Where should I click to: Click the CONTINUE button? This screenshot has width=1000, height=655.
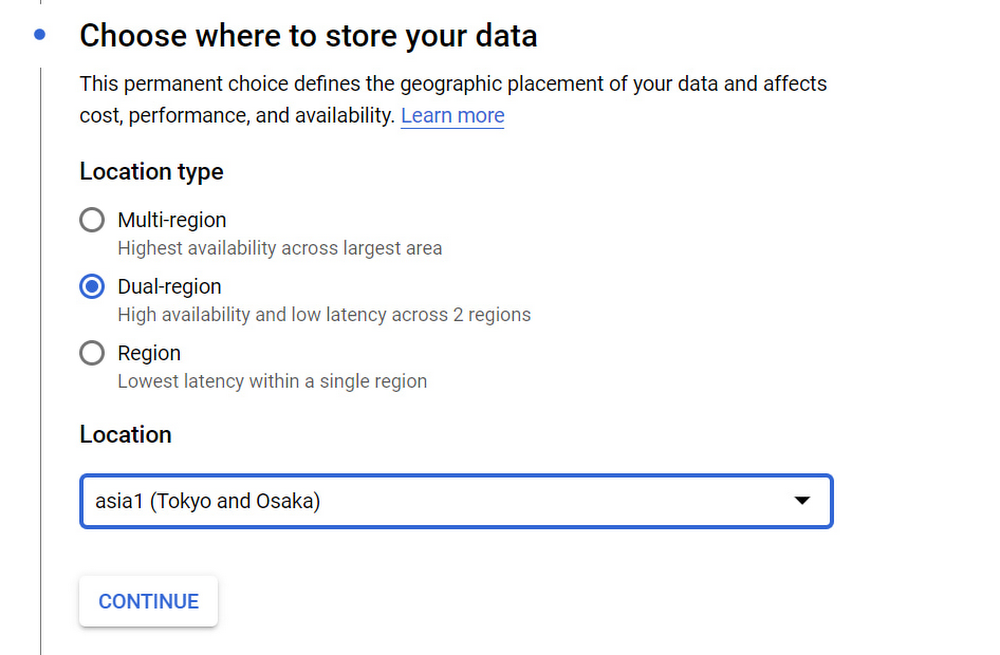[148, 601]
